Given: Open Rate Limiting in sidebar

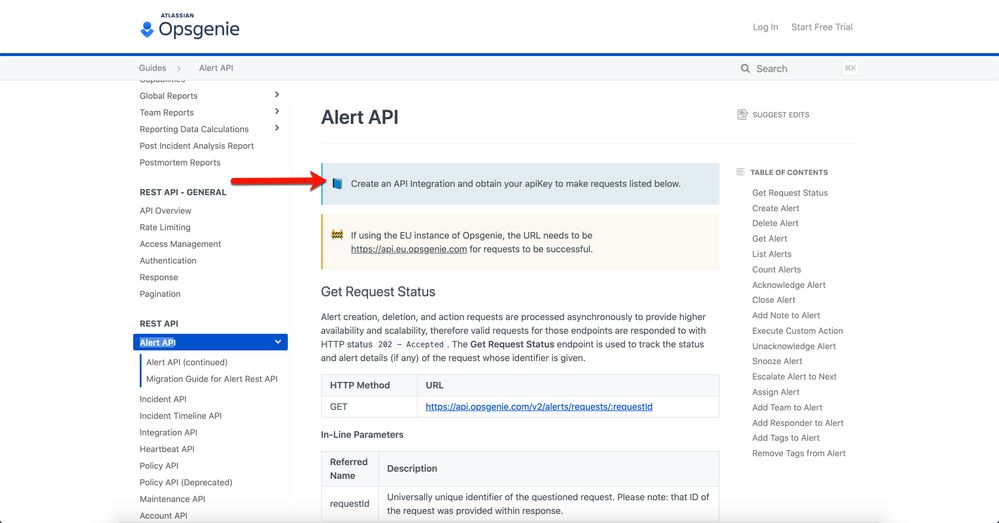Looking at the screenshot, I should (164, 227).
